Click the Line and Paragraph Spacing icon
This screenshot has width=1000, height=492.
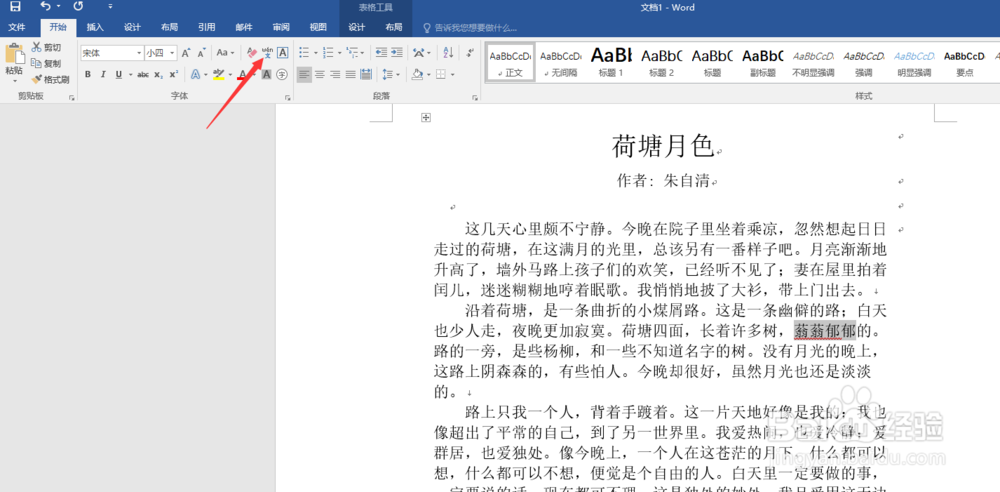point(386,75)
